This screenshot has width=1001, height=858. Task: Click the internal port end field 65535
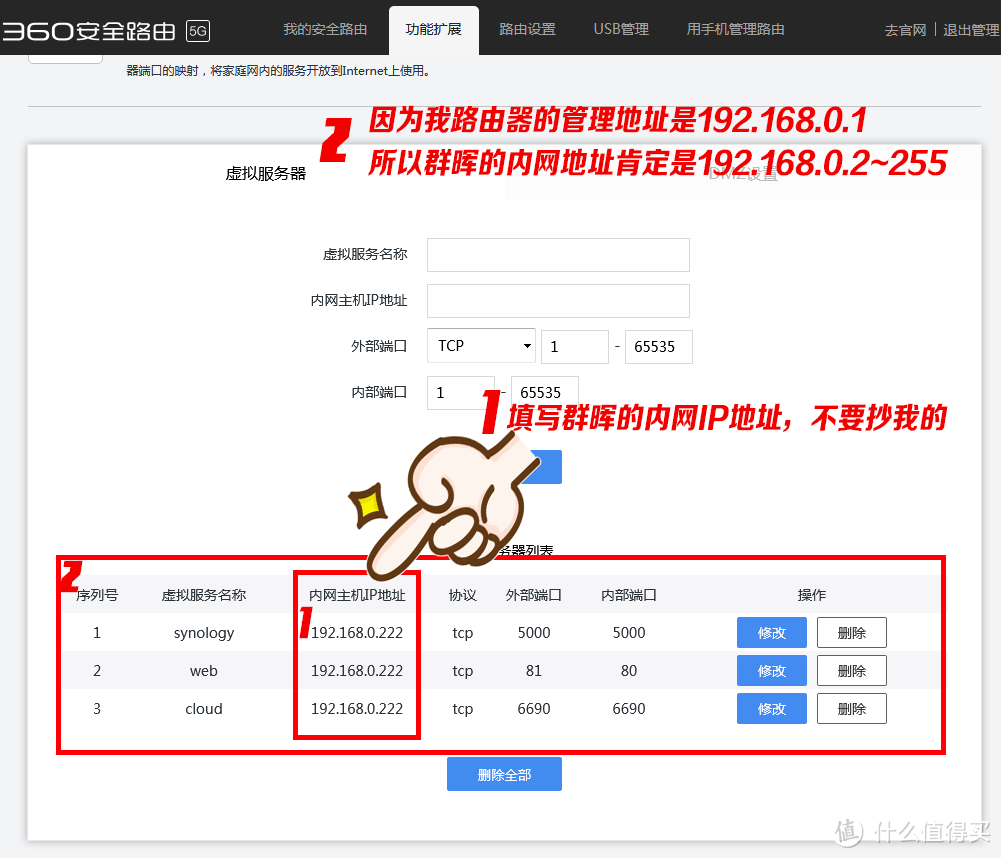(545, 393)
